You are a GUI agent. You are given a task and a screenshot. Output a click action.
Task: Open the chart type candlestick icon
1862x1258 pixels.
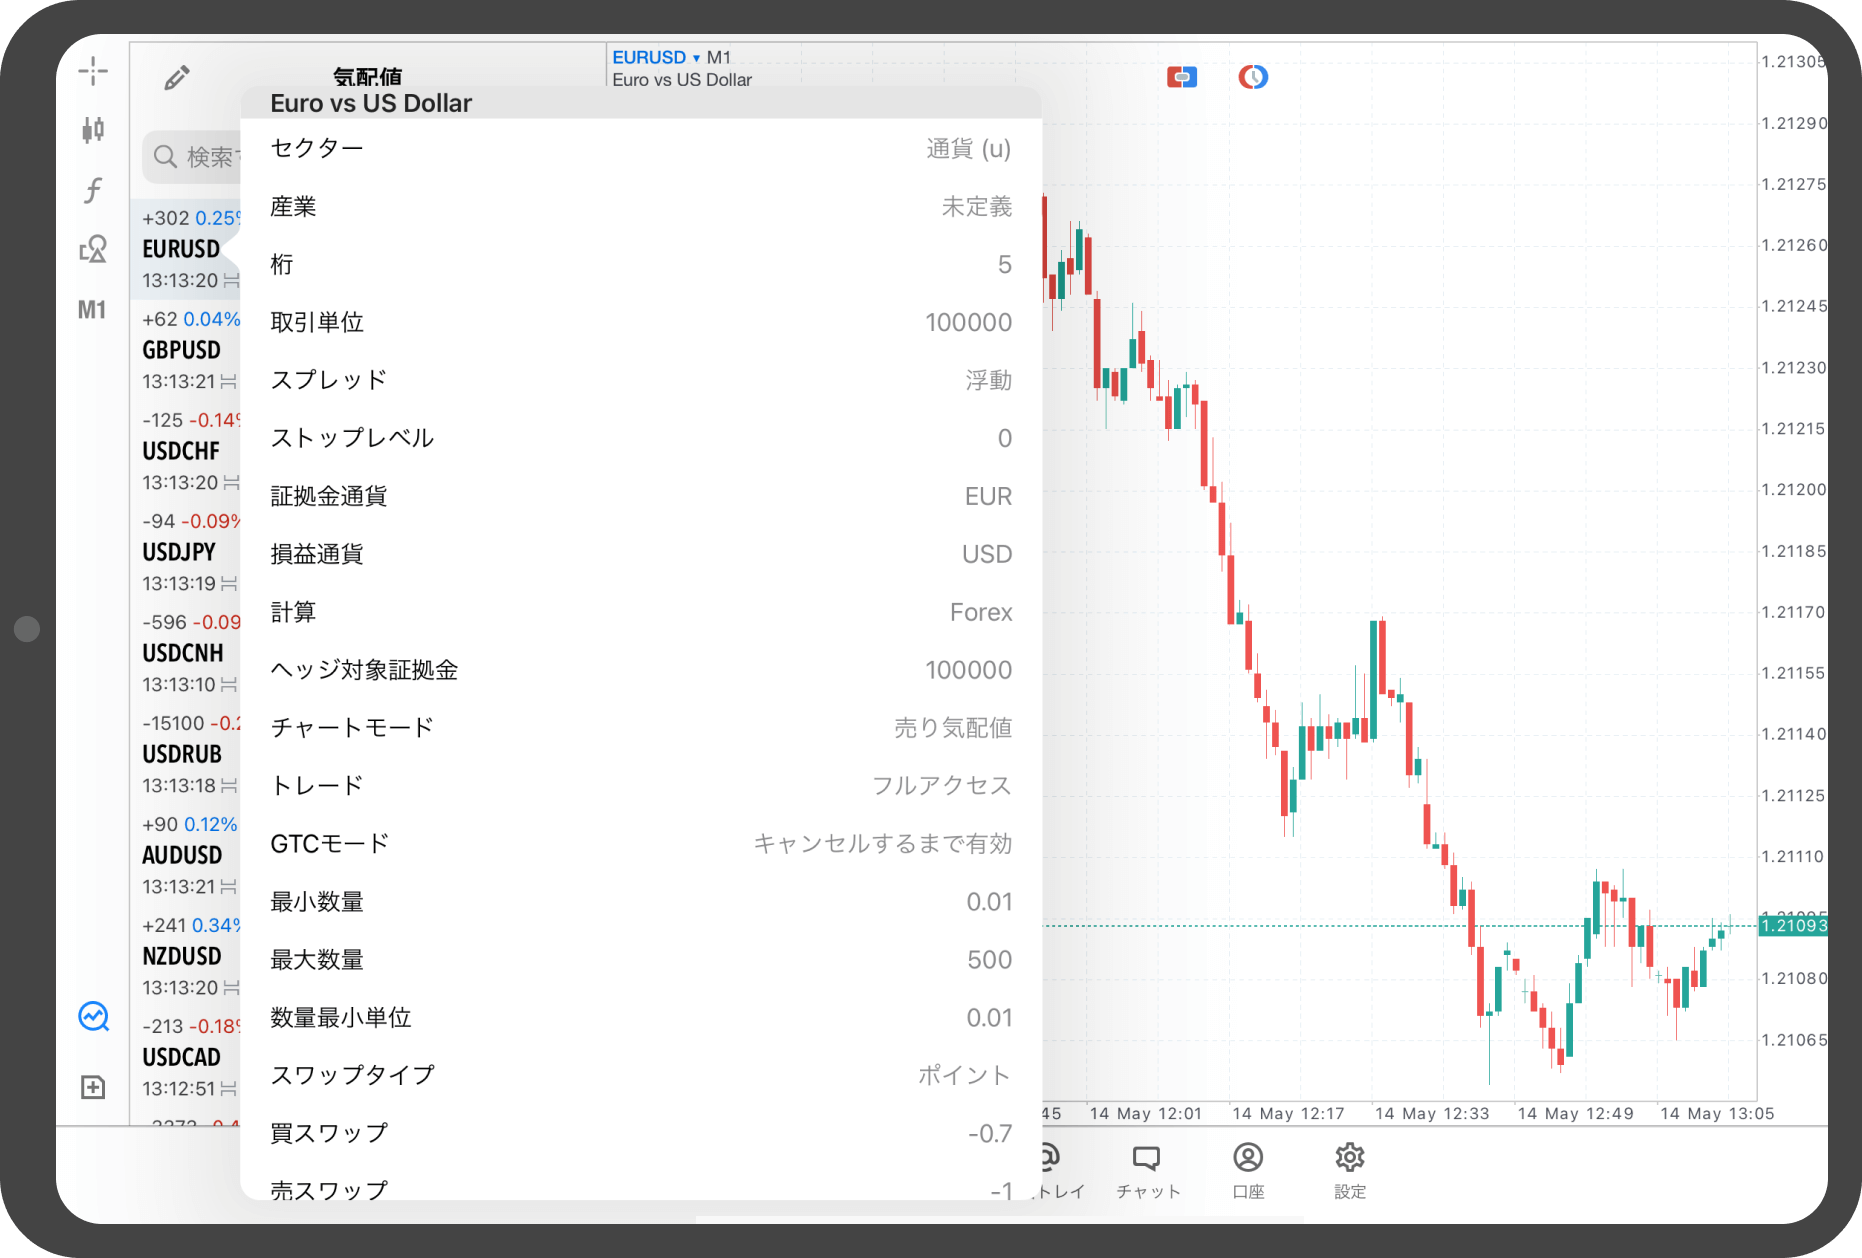pos(93,130)
